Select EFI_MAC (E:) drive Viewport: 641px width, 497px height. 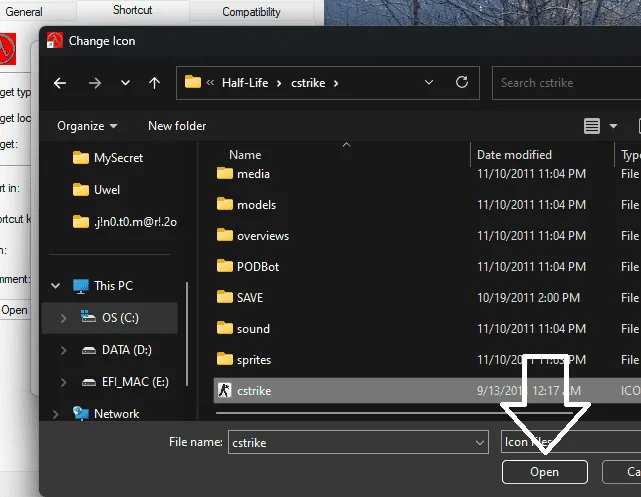point(125,382)
